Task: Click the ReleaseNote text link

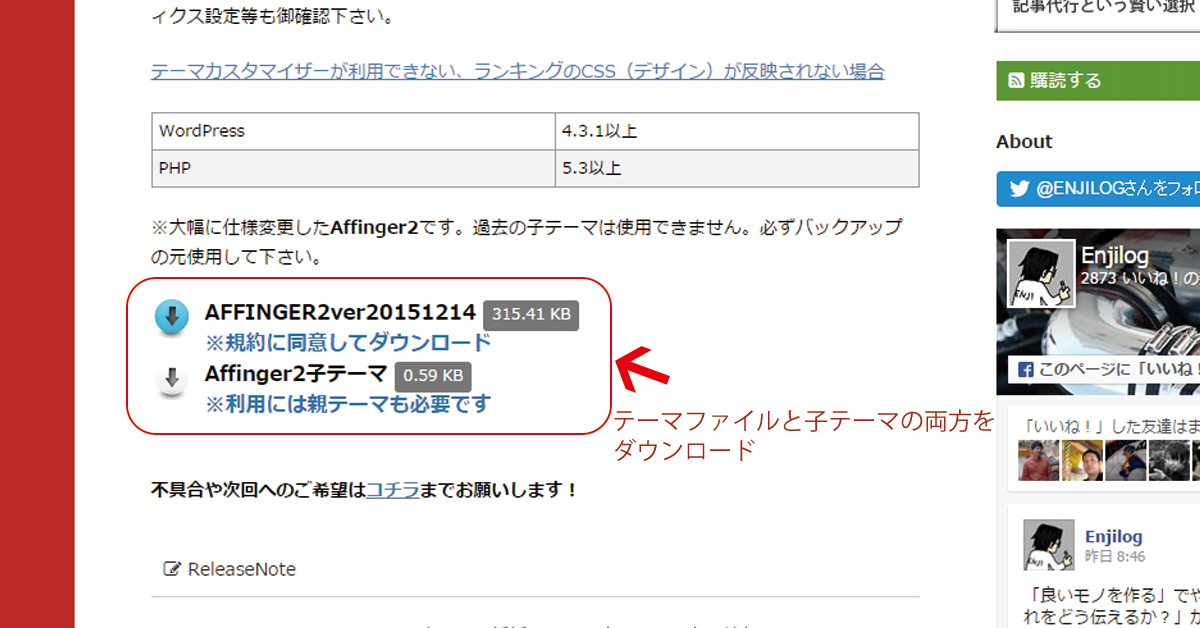Action: pos(241,569)
